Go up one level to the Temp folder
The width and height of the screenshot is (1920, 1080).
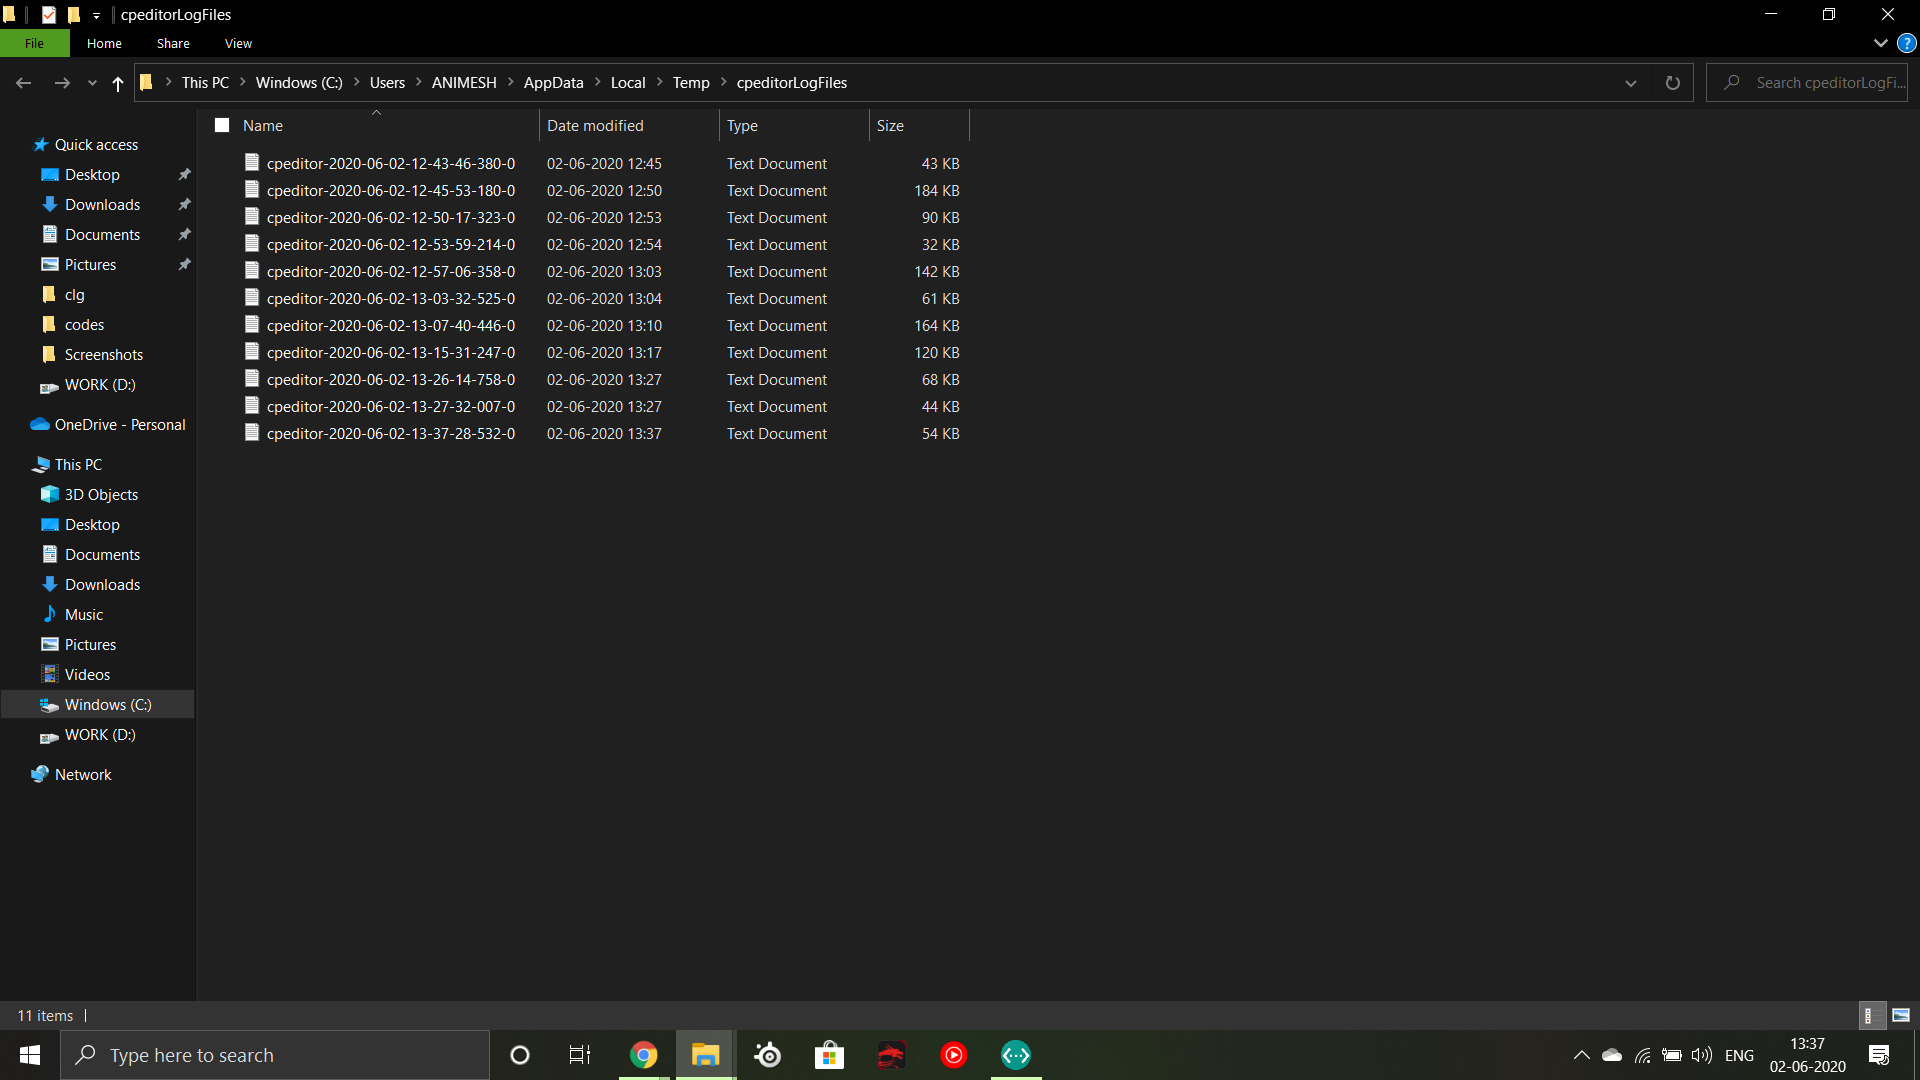click(117, 83)
